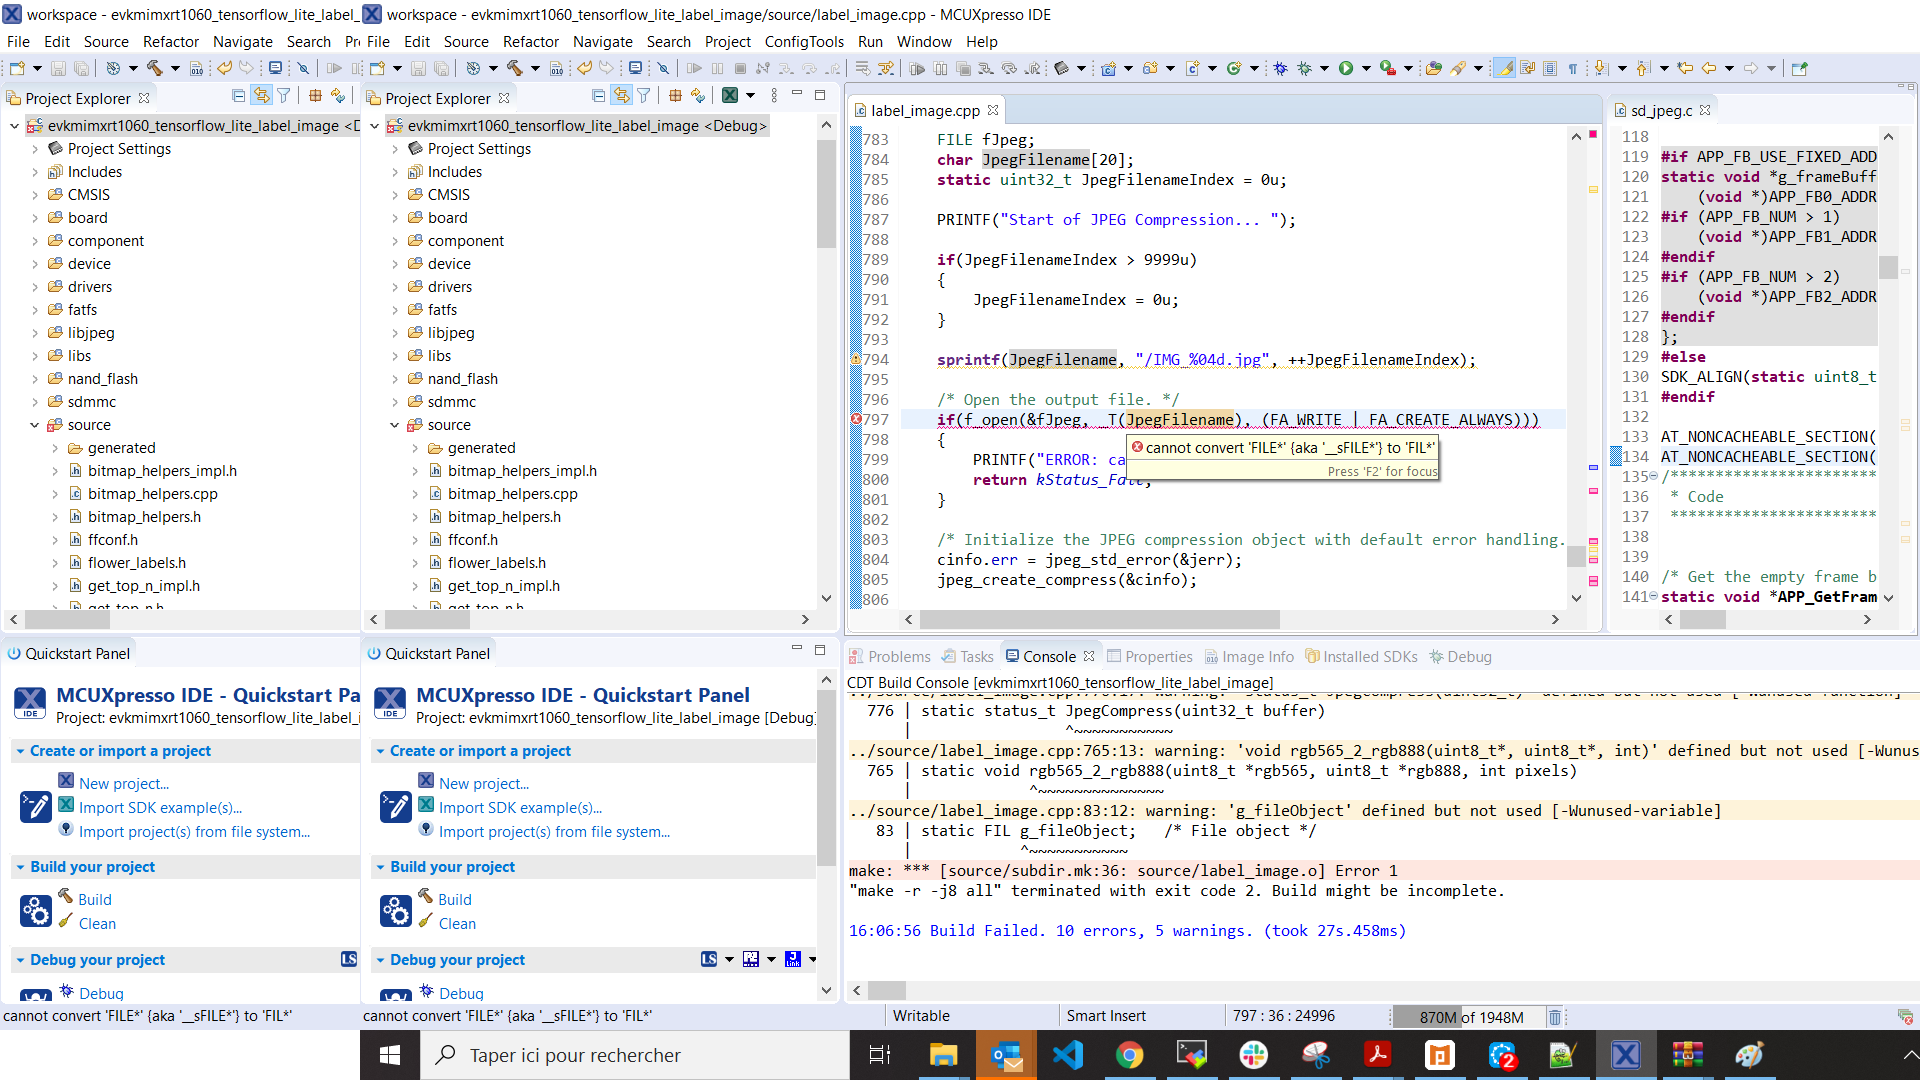Expand the drivers folder in right explorer
Viewport: 1920px width, 1080px height.
[x=395, y=287]
